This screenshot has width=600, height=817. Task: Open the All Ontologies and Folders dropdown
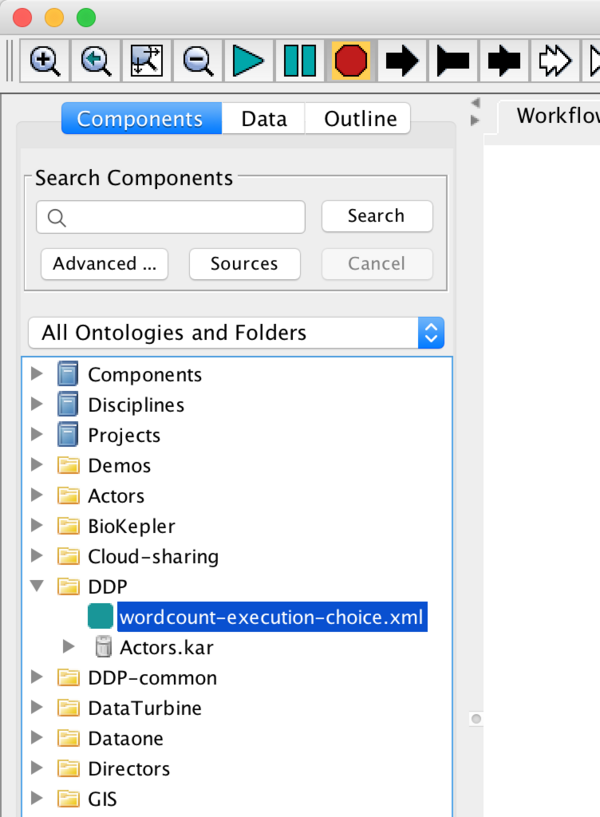(236, 333)
